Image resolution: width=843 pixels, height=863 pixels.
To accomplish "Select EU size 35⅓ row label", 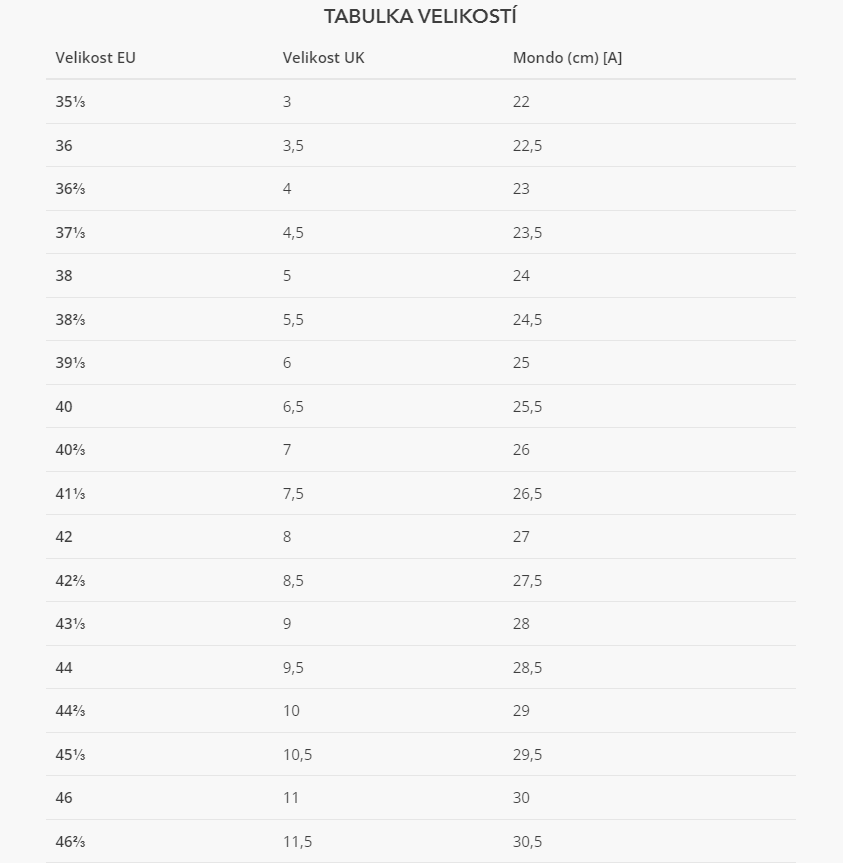I will pyautogui.click(x=70, y=102).
